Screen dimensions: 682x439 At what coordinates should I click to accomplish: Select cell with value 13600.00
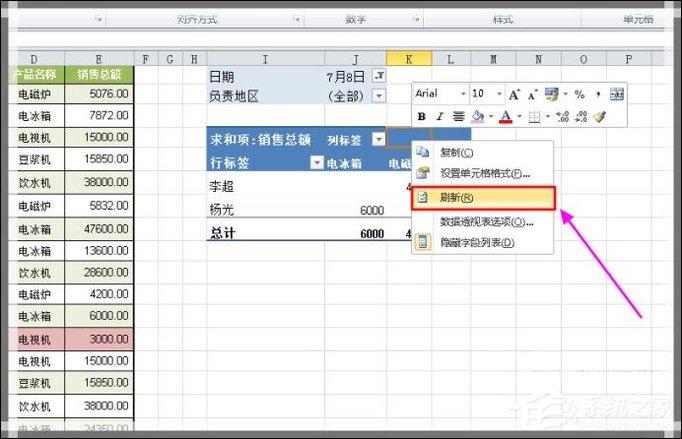[99, 251]
